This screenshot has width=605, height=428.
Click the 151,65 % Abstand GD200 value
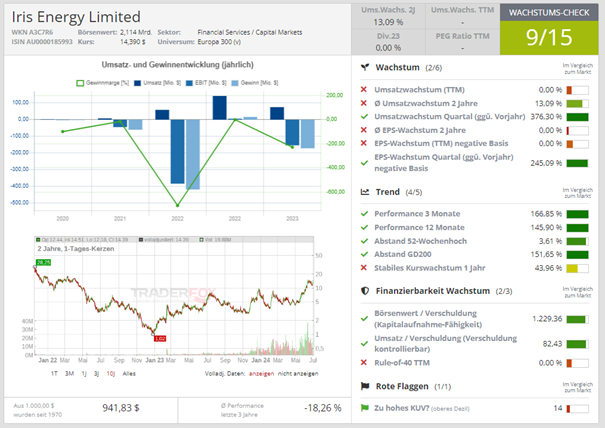(546, 254)
